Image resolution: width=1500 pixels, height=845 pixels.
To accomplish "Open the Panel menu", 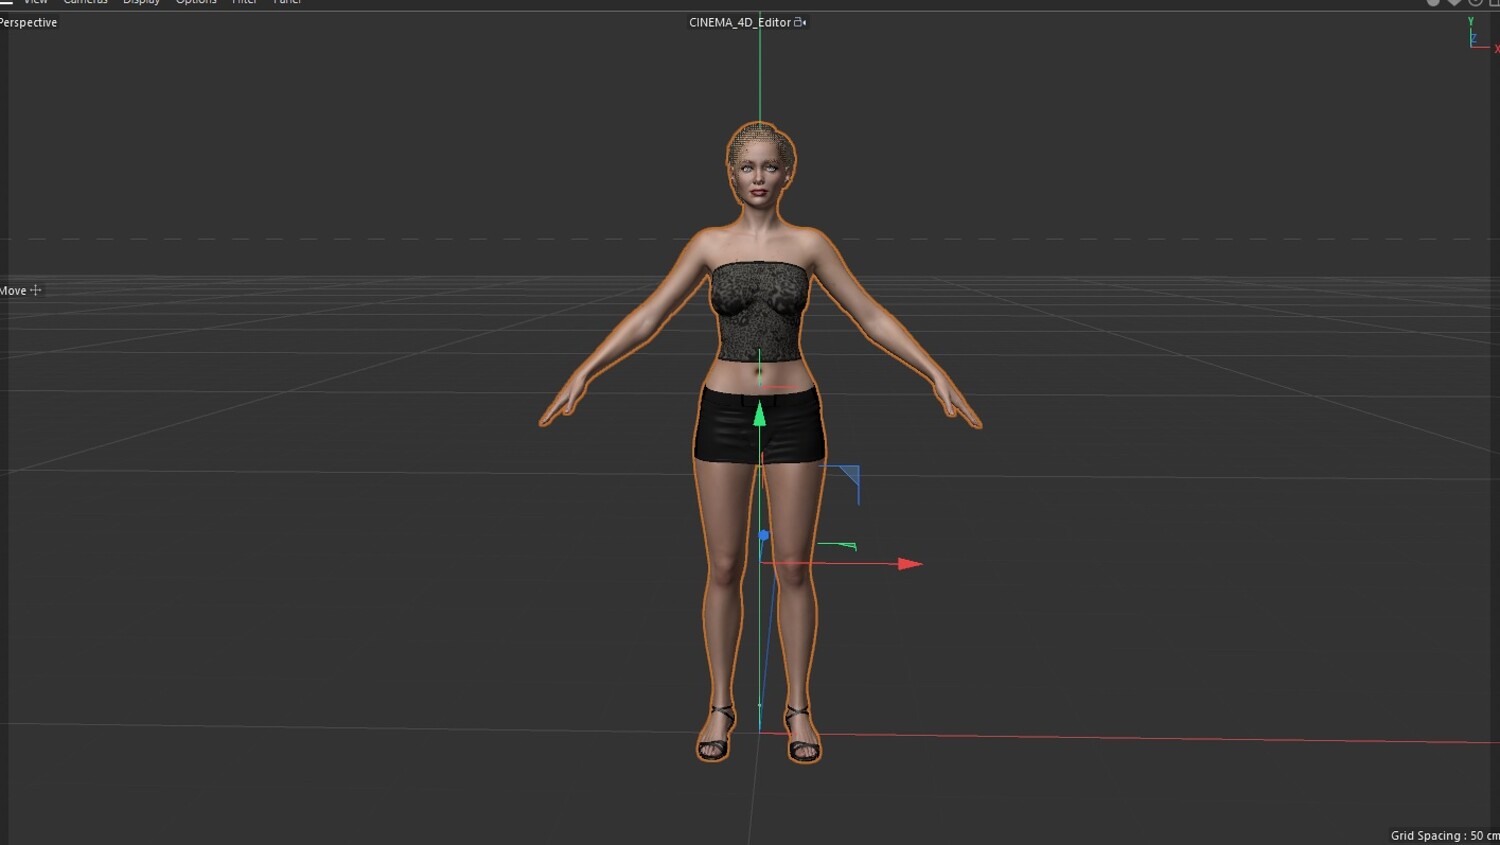I will [x=288, y=3].
